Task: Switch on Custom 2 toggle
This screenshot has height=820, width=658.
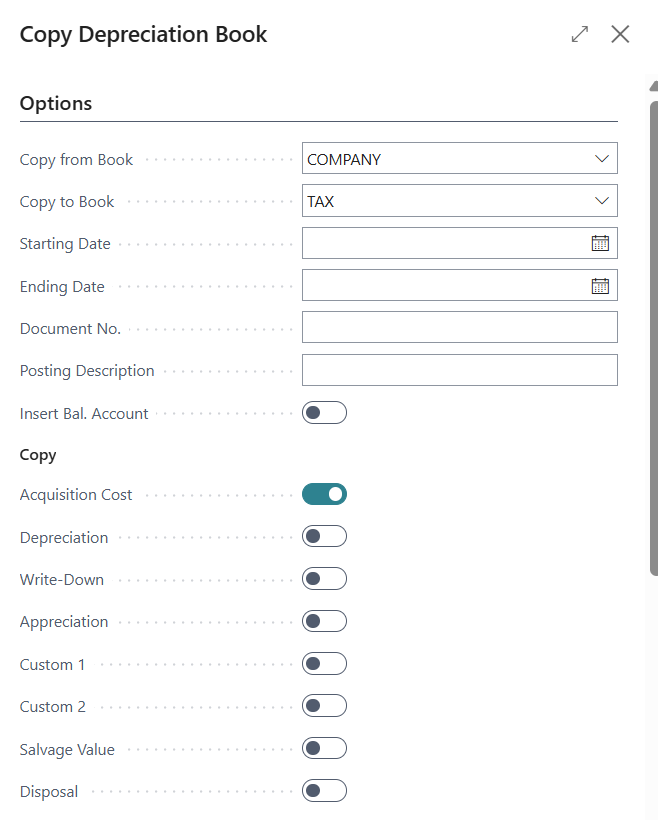Action: coord(324,706)
